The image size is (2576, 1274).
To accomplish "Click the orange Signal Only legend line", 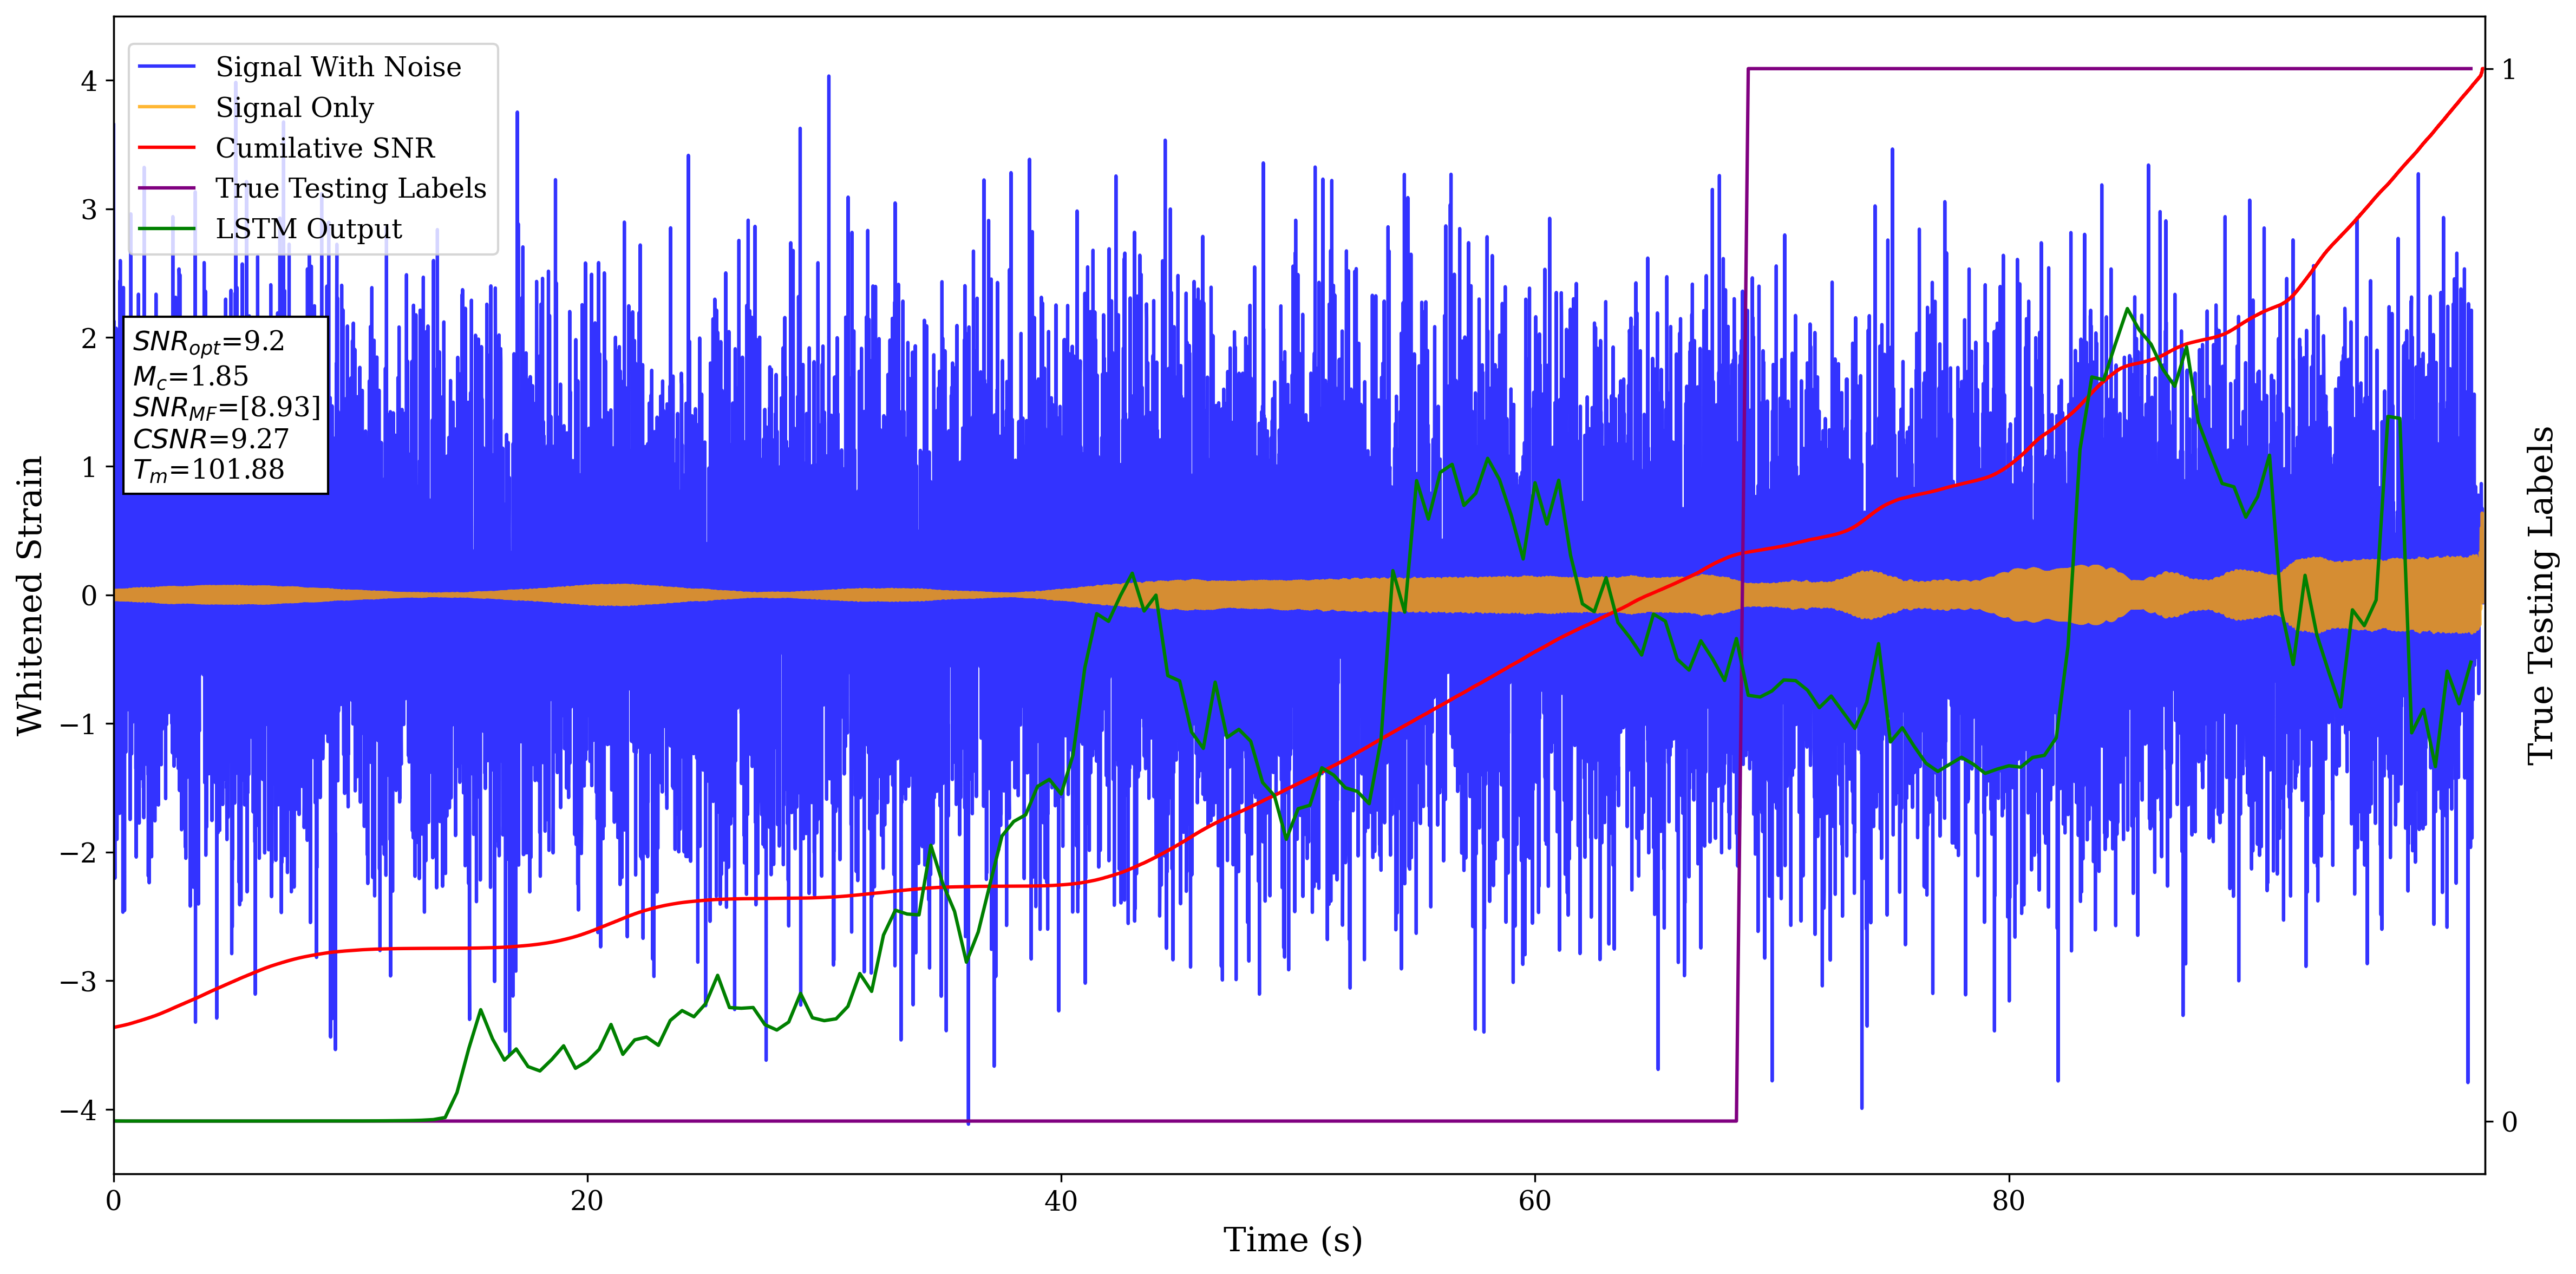I will coord(166,107).
